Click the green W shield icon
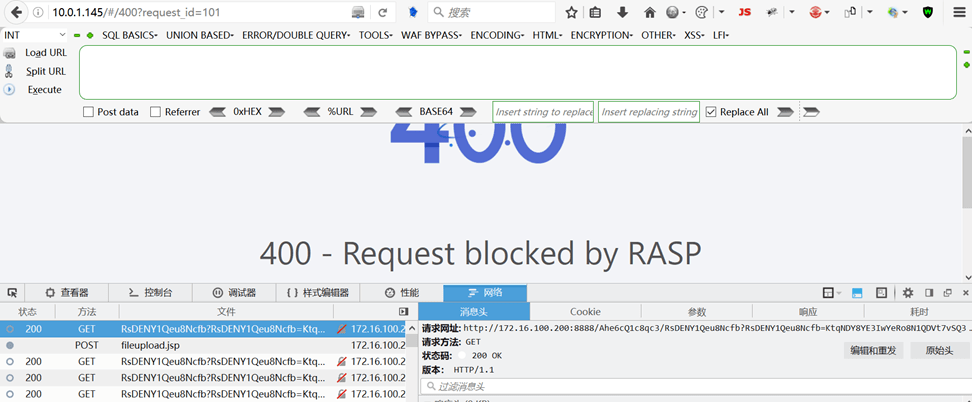This screenshot has height=402, width=972. pyautogui.click(x=928, y=12)
